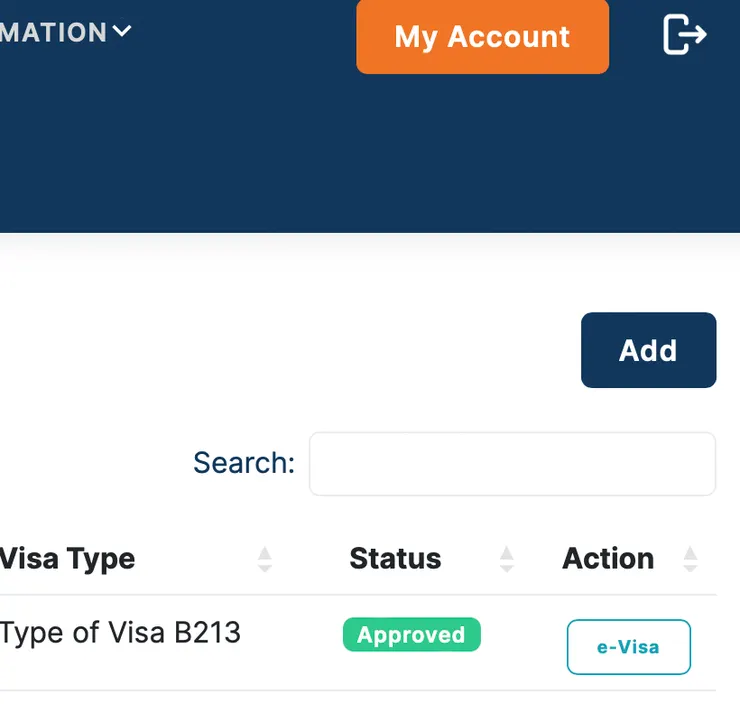The height and width of the screenshot is (704, 740).
Task: Sort Visa Type column descending arrow
Action: (264, 567)
